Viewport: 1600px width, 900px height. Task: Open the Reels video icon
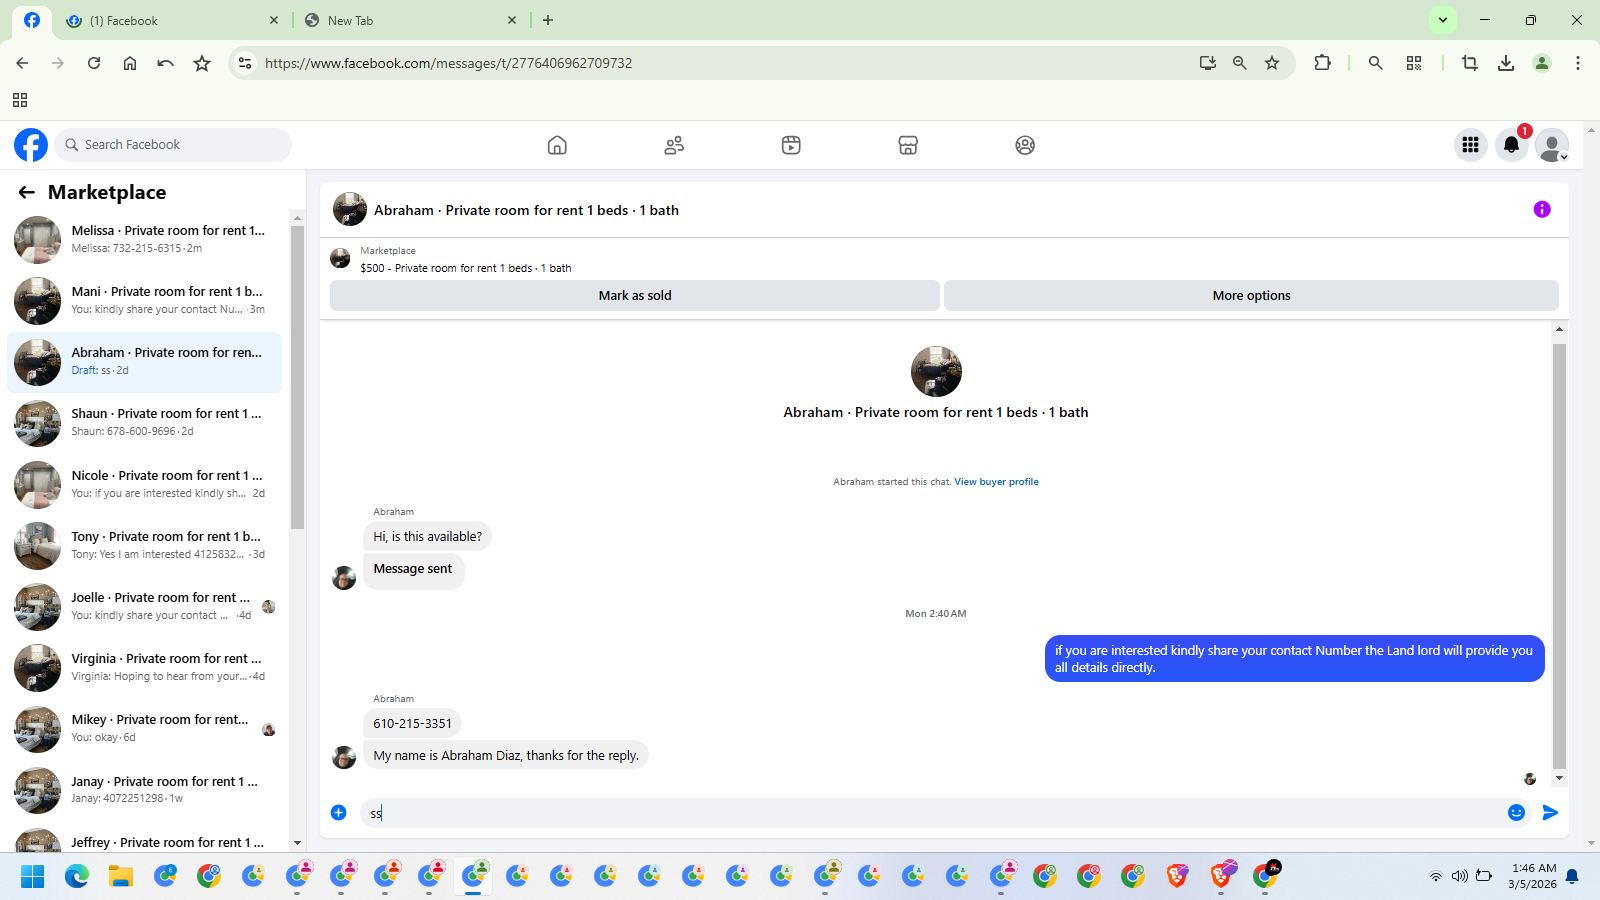coord(791,145)
